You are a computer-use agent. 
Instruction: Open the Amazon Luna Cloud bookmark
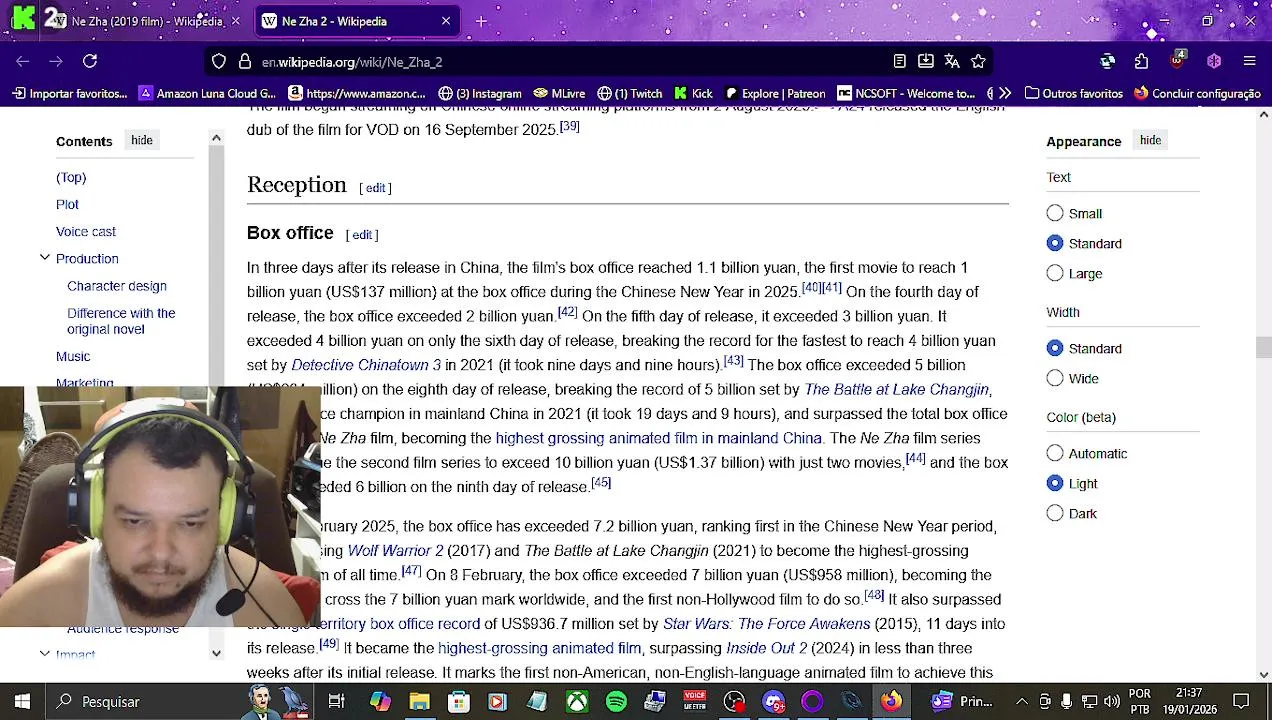tap(207, 93)
